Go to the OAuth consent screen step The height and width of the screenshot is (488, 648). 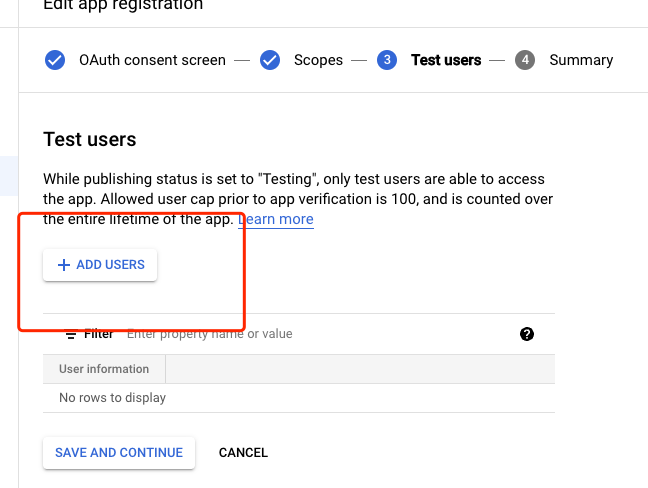152,60
